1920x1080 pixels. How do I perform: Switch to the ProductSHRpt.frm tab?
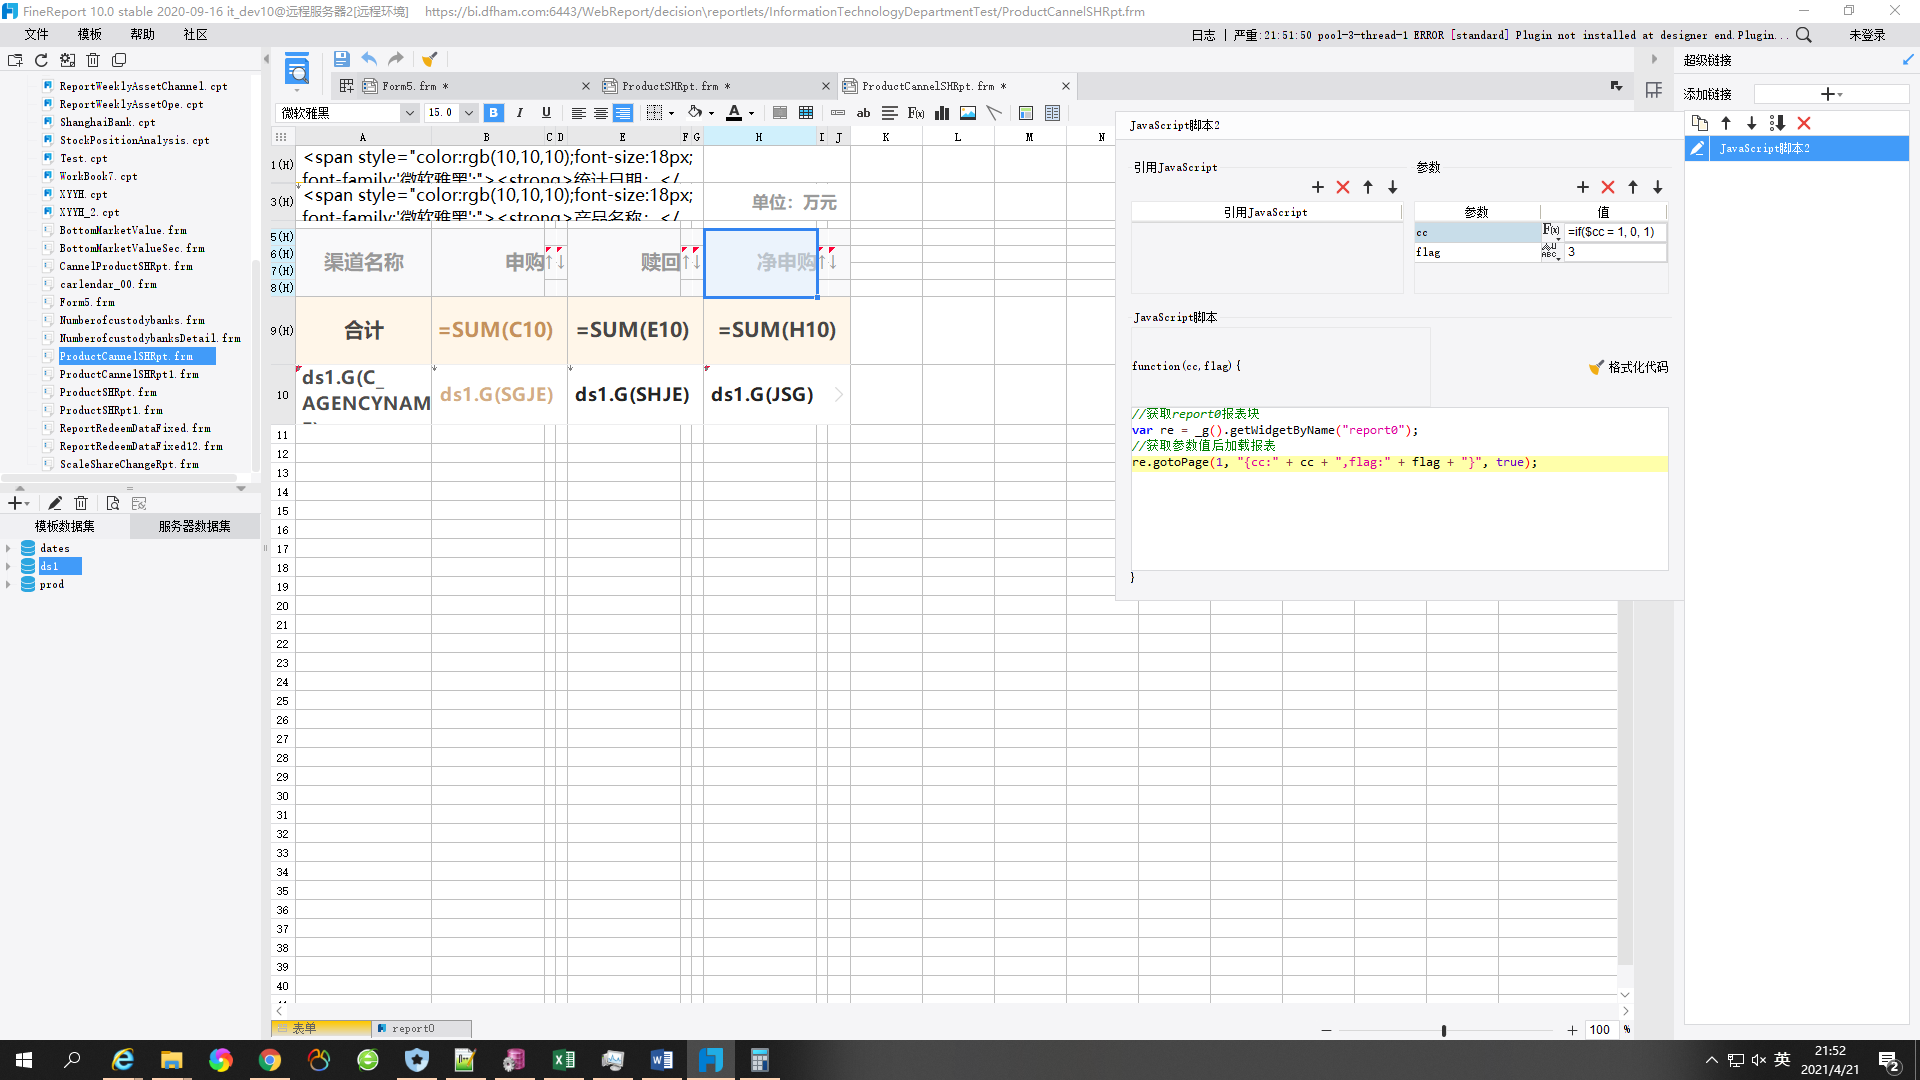tap(669, 86)
